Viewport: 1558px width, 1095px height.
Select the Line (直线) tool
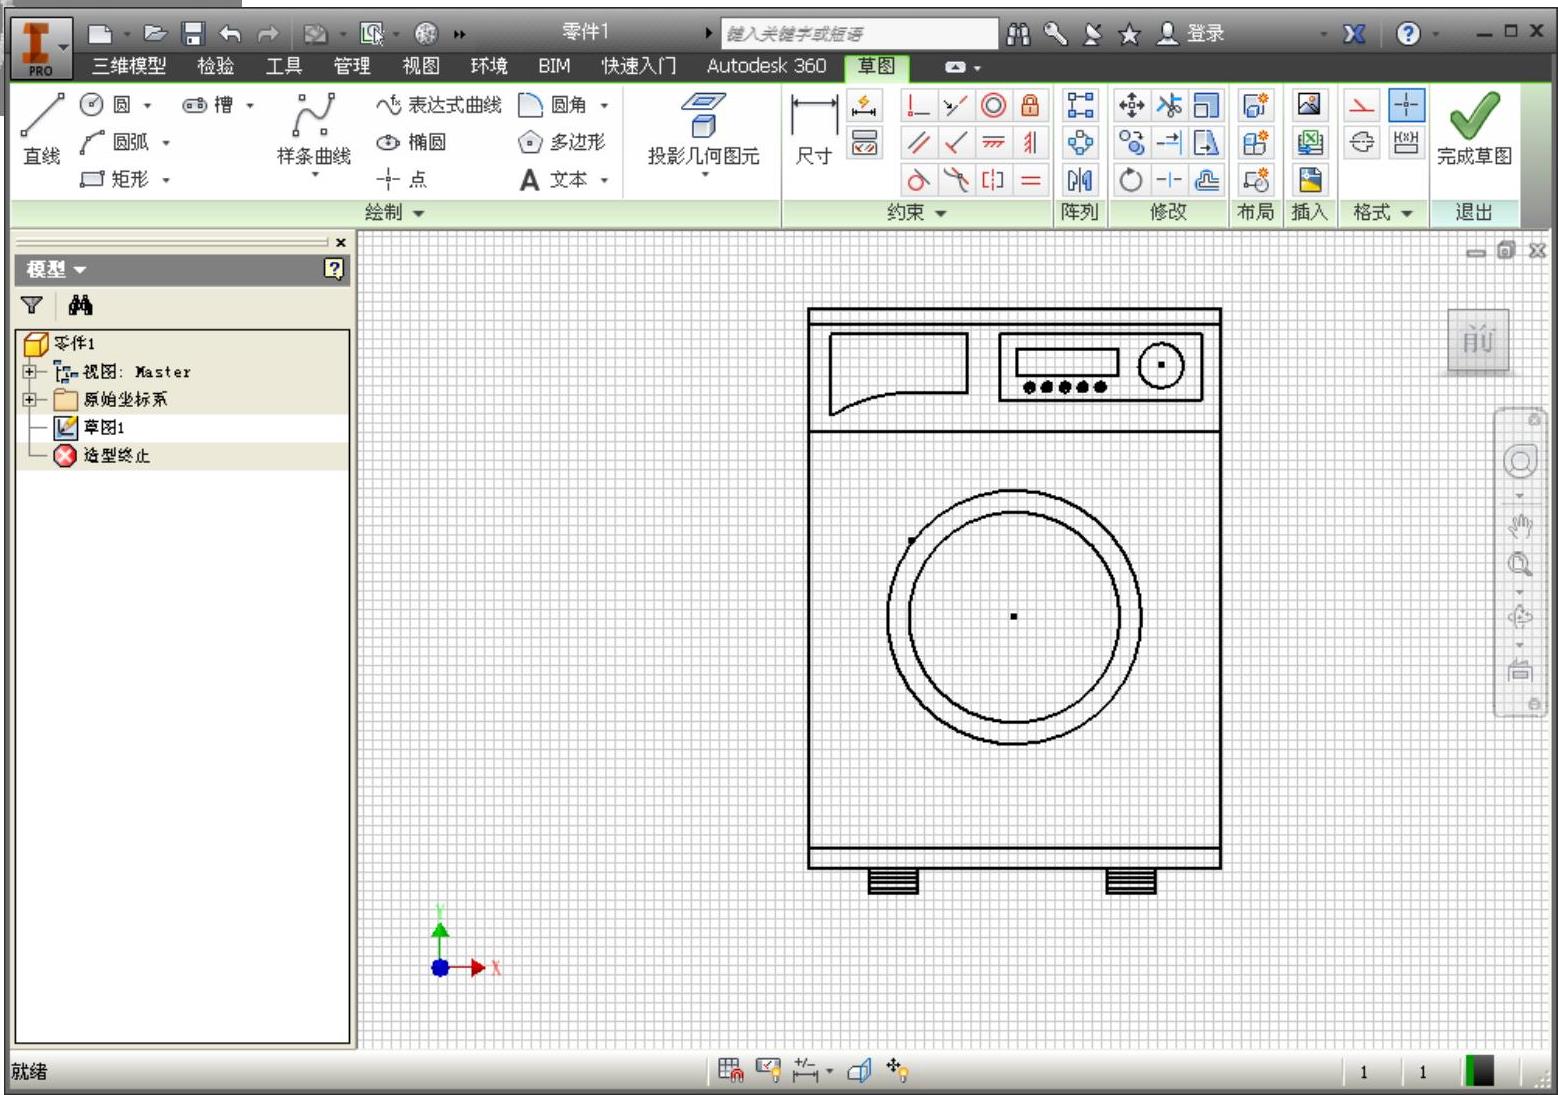coord(42,129)
